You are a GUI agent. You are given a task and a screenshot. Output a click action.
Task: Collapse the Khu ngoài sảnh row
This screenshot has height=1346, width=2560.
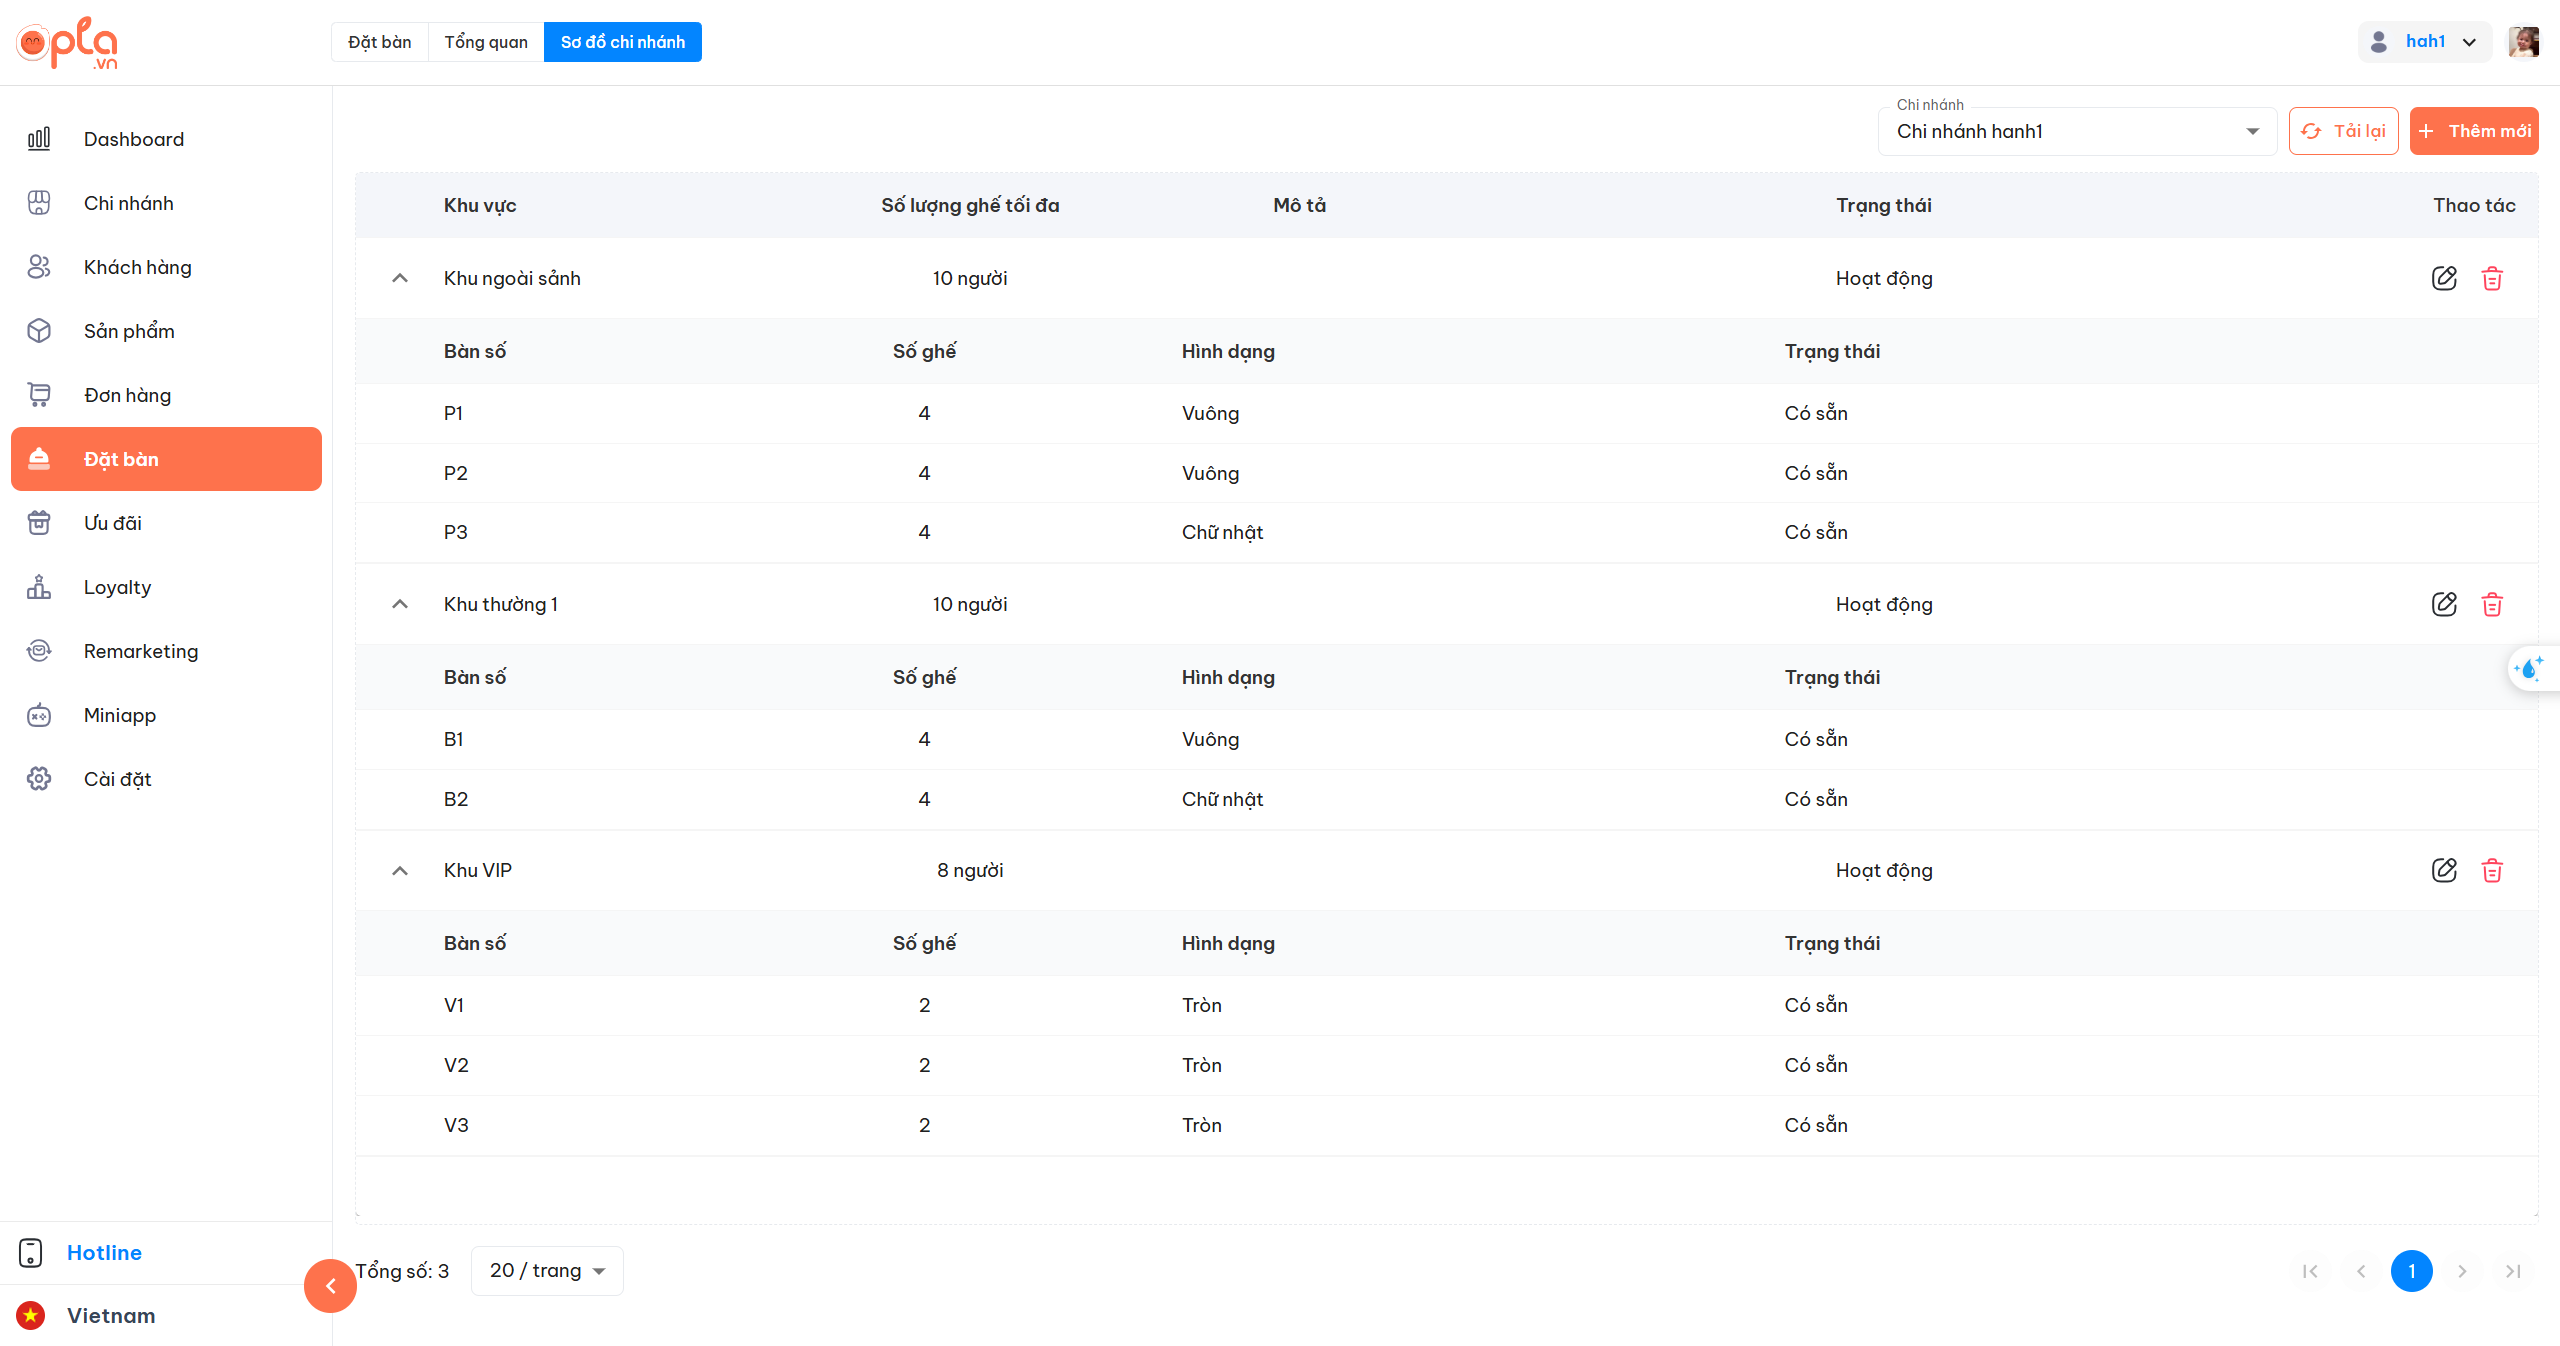(x=400, y=278)
